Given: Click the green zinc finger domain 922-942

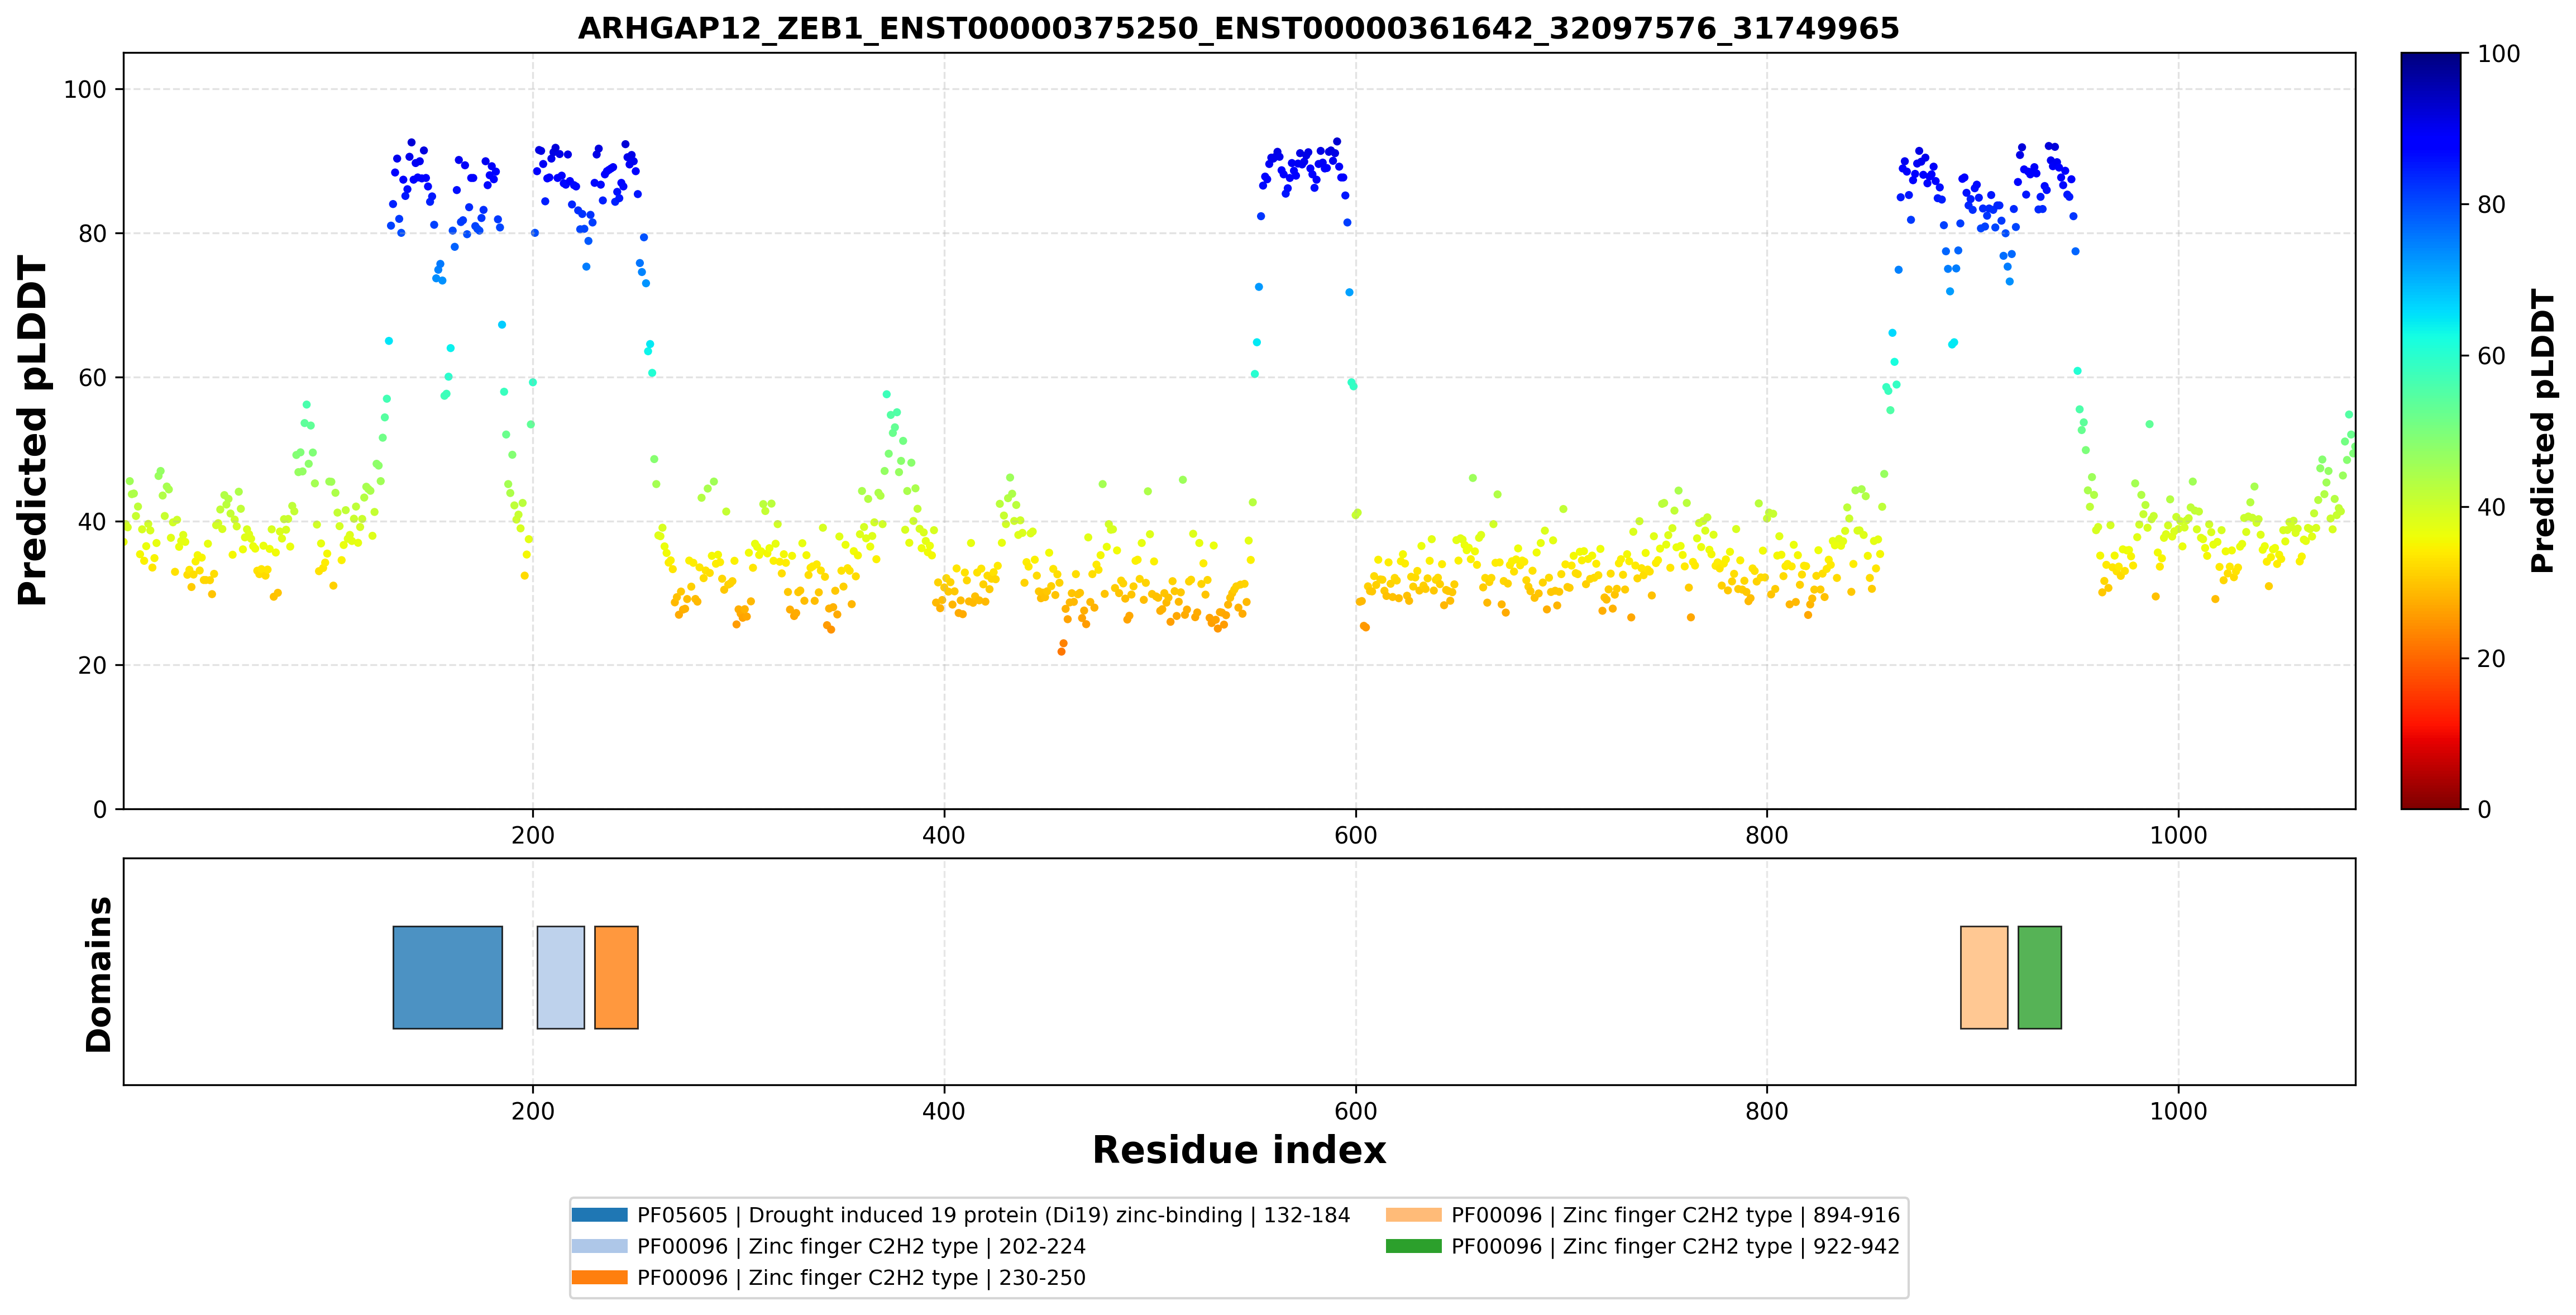Looking at the screenshot, I should point(2039,977).
